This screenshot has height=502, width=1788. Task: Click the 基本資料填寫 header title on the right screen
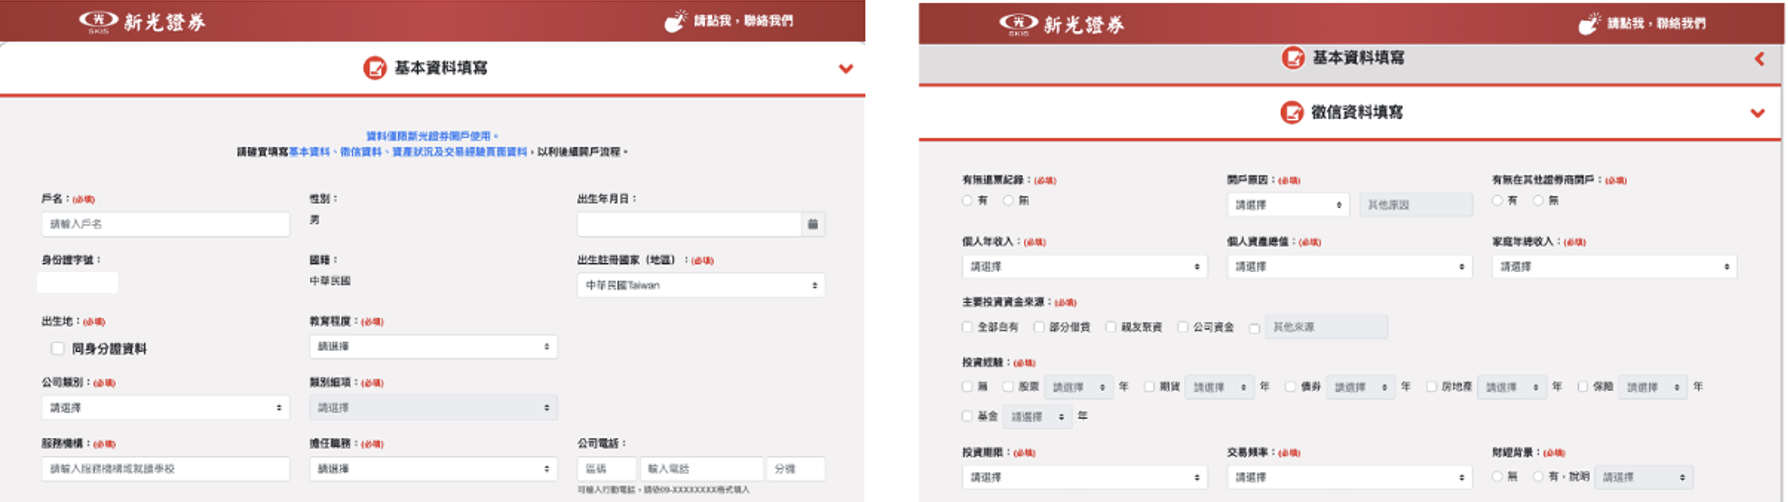click(x=1358, y=58)
